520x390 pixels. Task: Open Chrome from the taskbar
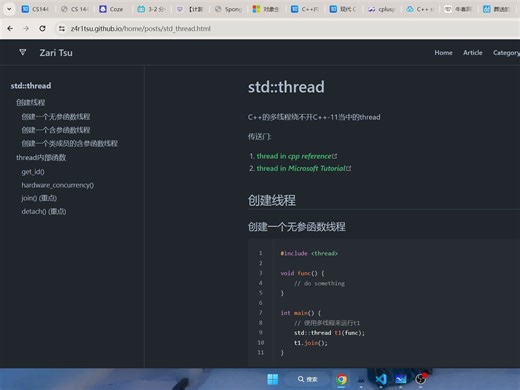pyautogui.click(x=341, y=379)
